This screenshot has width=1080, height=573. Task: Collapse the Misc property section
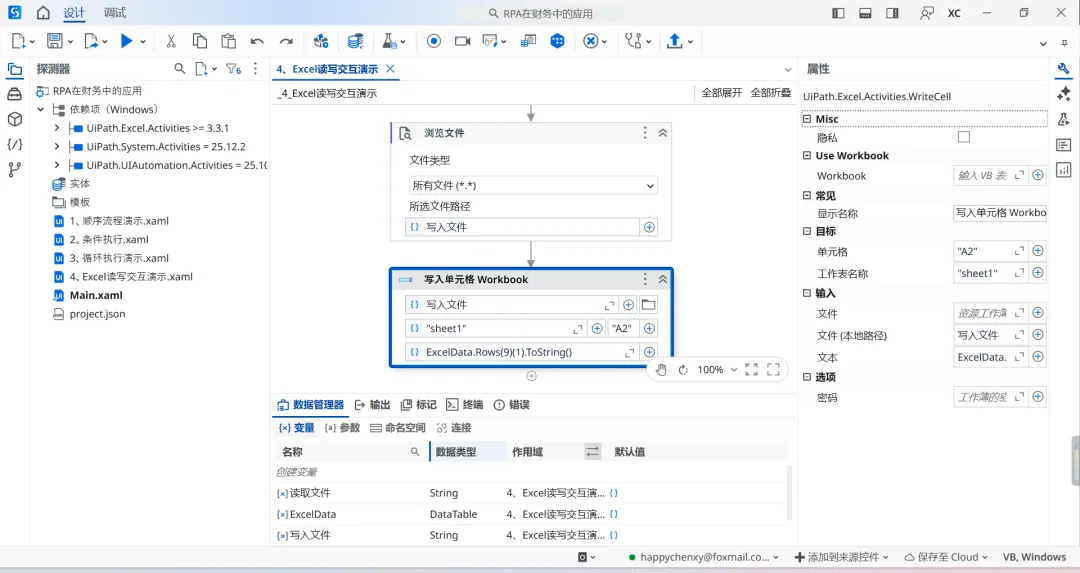[807, 119]
